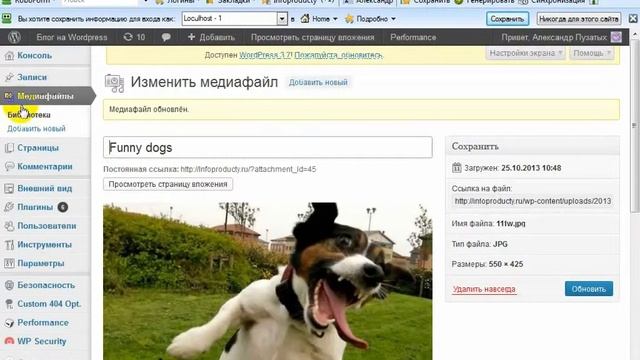
Task: Open the WordPress 3.7 link in notice
Action: pyautogui.click(x=265, y=55)
